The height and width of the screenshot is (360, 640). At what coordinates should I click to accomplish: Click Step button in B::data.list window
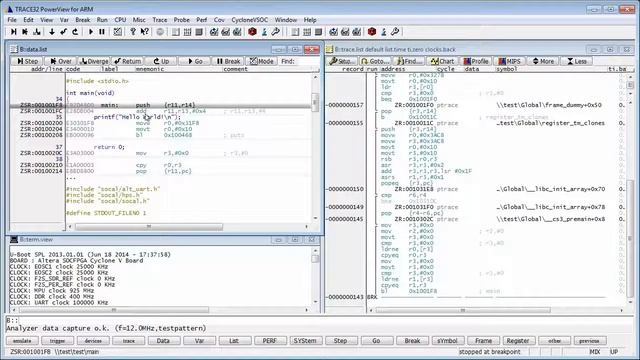27,61
